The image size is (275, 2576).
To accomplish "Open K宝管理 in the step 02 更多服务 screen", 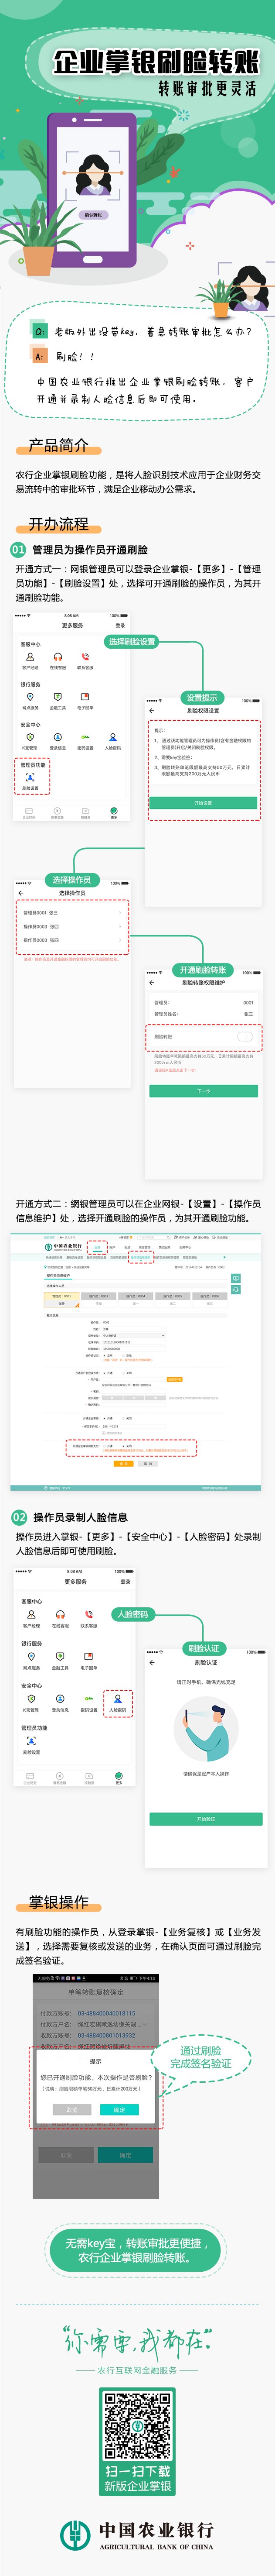I will pos(32,1703).
